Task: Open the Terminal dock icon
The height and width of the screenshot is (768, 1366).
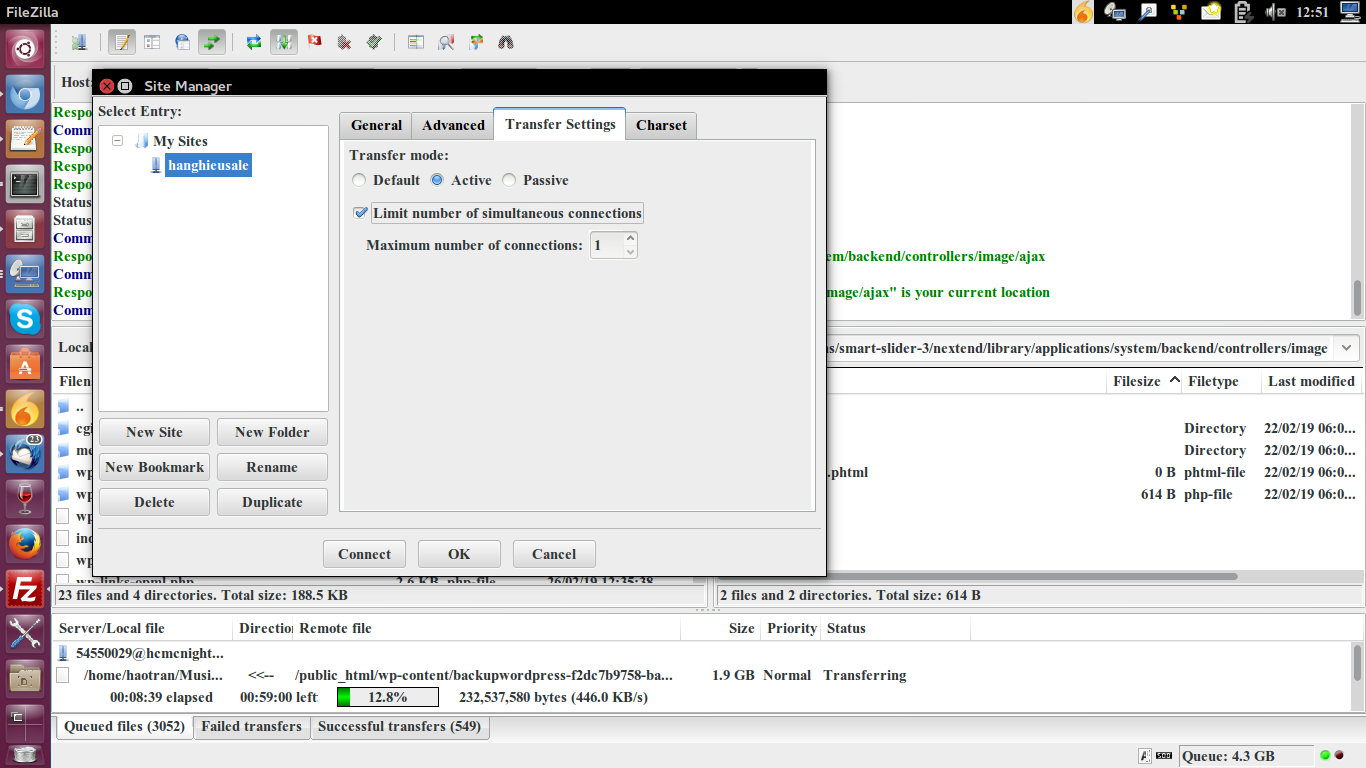Action: click(x=25, y=184)
